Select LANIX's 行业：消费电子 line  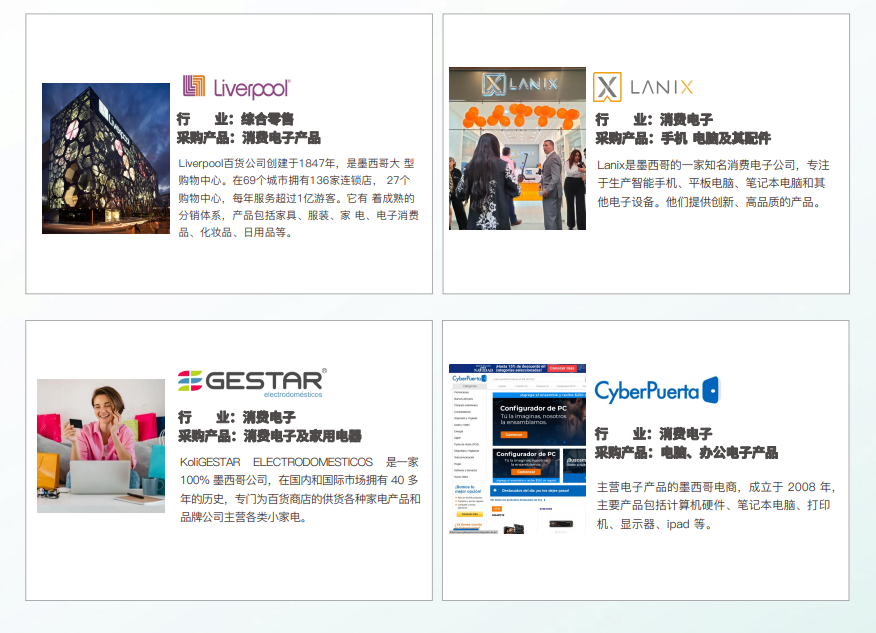tap(654, 120)
